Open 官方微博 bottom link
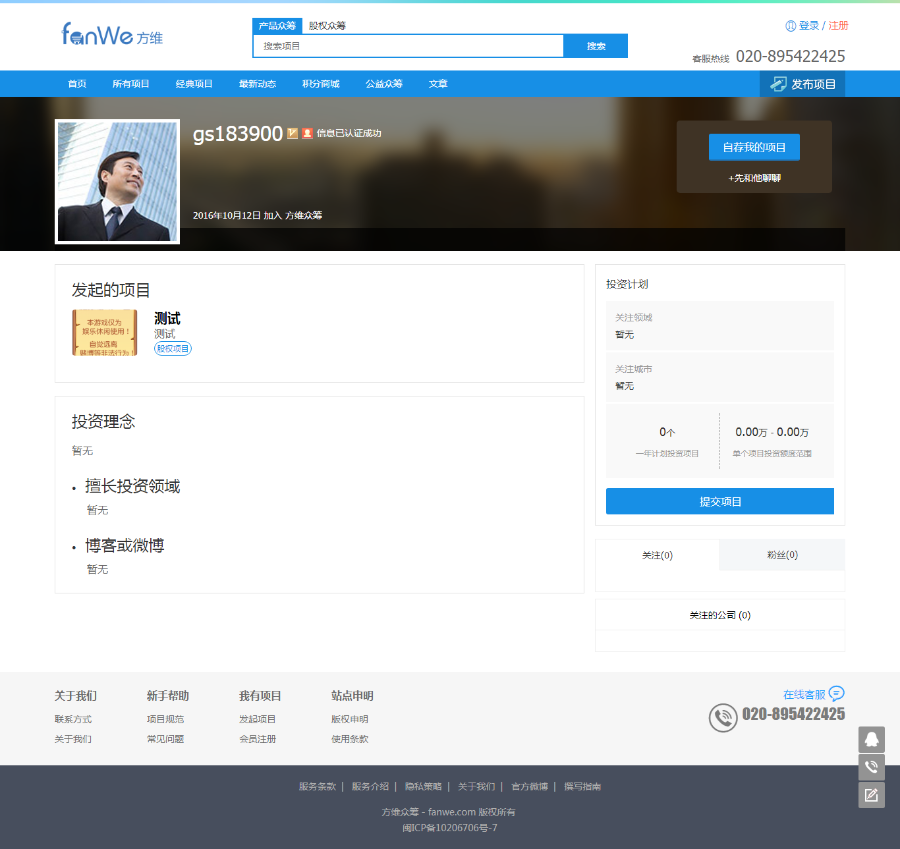 [x=530, y=786]
